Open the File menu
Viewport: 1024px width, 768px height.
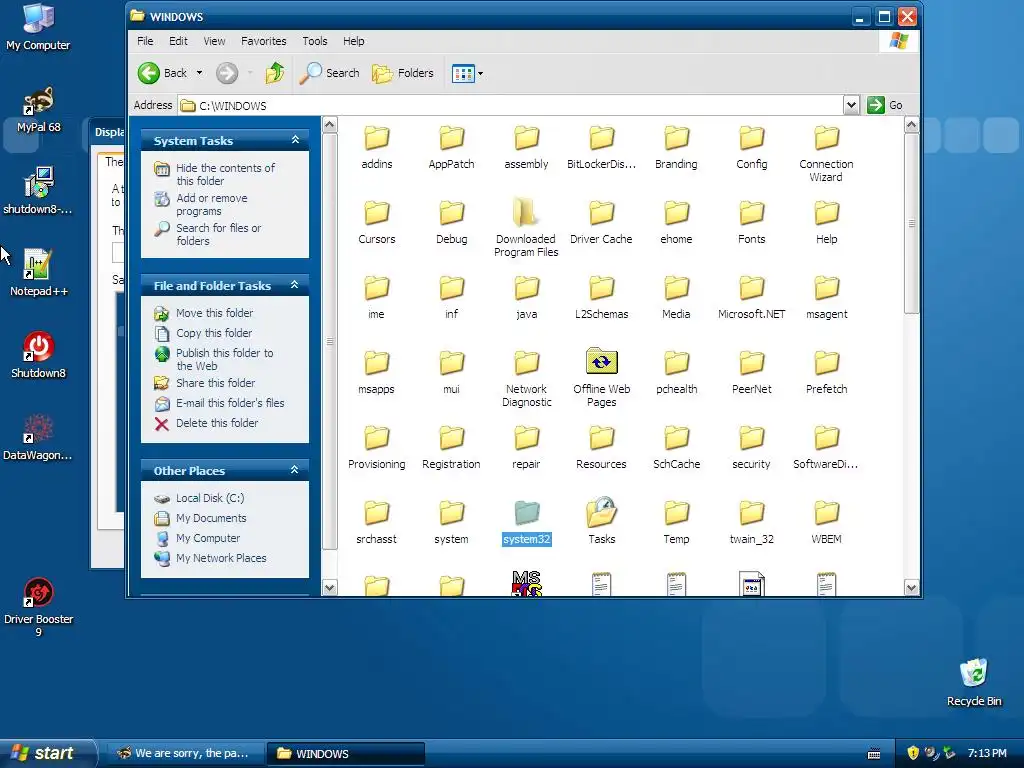point(145,41)
